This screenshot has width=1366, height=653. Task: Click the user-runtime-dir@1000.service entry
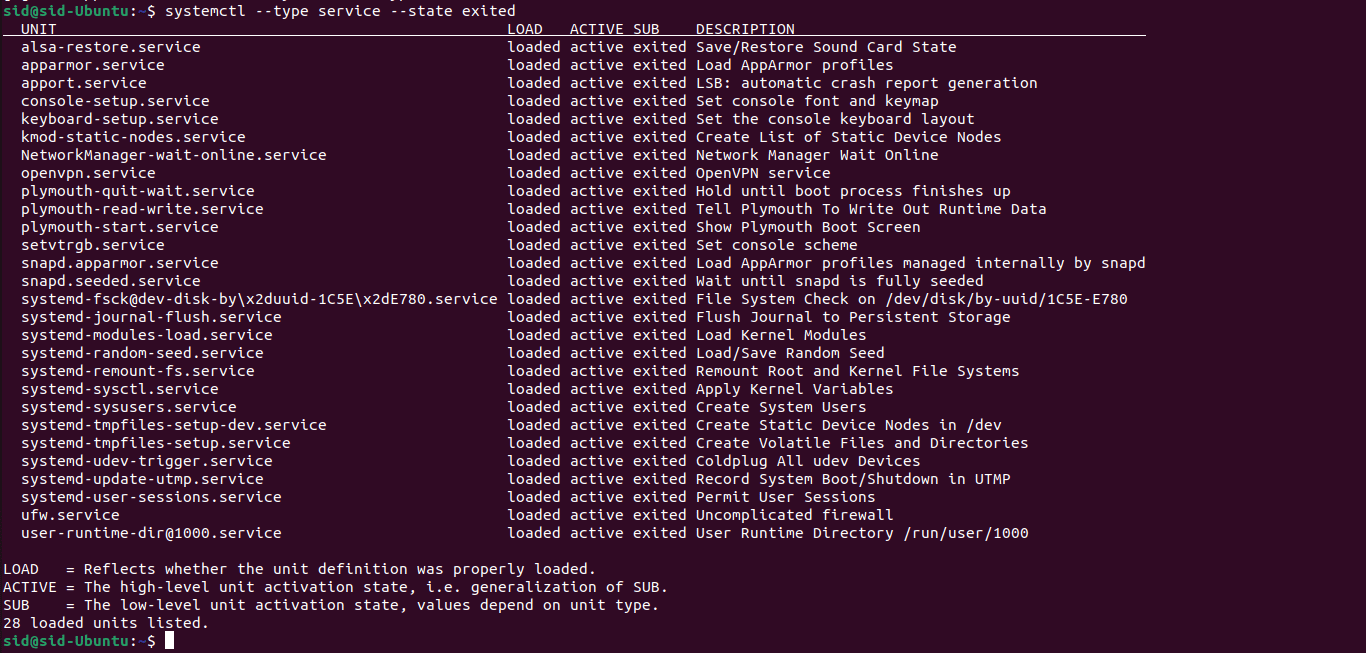pyautogui.click(x=151, y=533)
